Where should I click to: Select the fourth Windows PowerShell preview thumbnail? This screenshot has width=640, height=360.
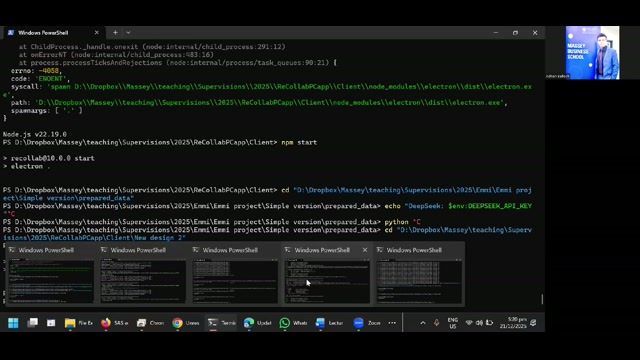pyautogui.click(x=327, y=275)
